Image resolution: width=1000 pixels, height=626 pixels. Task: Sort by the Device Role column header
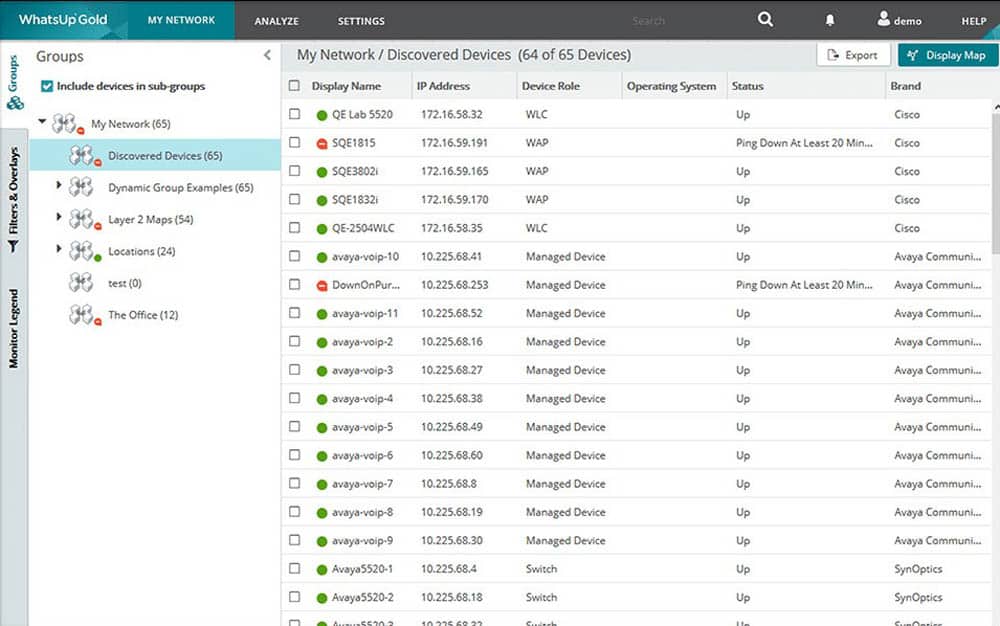click(x=551, y=86)
